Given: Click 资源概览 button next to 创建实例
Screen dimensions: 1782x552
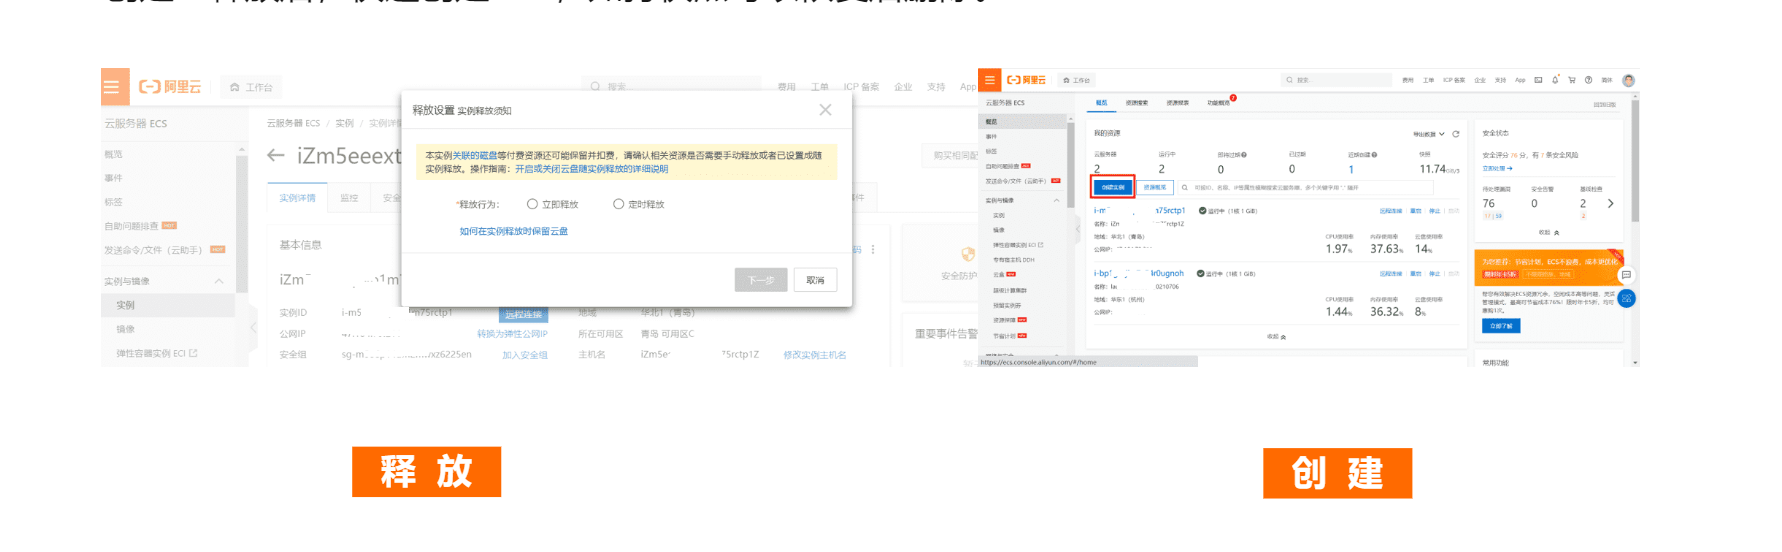Looking at the screenshot, I should [x=1155, y=187].
